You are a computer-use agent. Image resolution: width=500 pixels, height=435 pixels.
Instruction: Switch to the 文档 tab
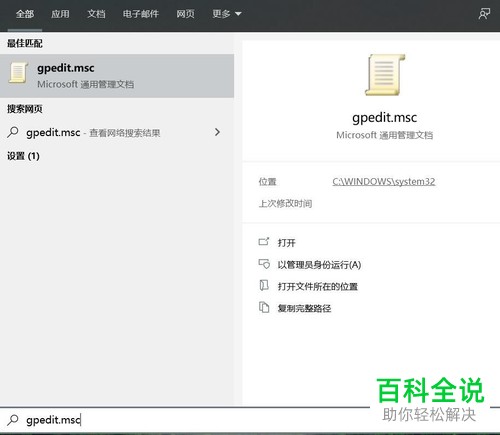pyautogui.click(x=96, y=14)
